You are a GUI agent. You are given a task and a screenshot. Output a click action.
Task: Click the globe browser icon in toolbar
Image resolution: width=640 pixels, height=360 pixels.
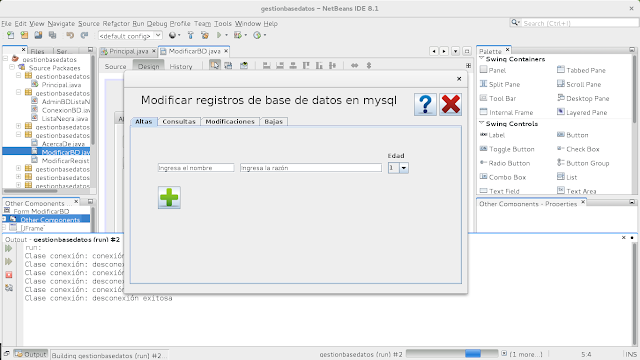pos(172,36)
